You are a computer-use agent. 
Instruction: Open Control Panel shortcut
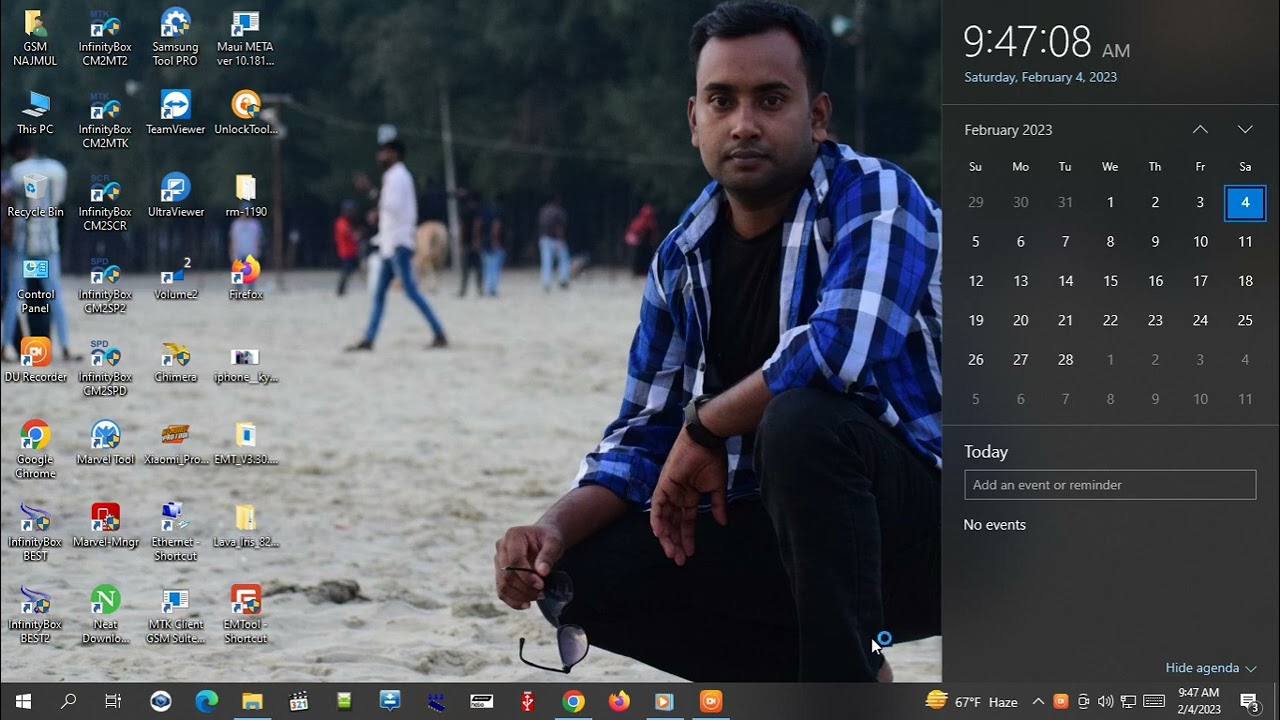35,286
